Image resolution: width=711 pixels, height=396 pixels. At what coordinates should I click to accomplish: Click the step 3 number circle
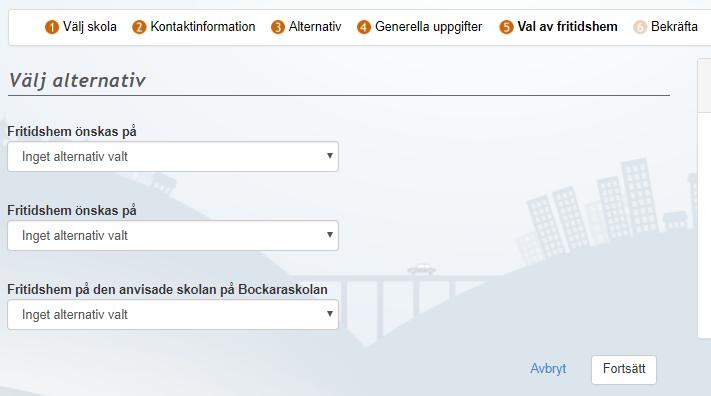point(278,27)
